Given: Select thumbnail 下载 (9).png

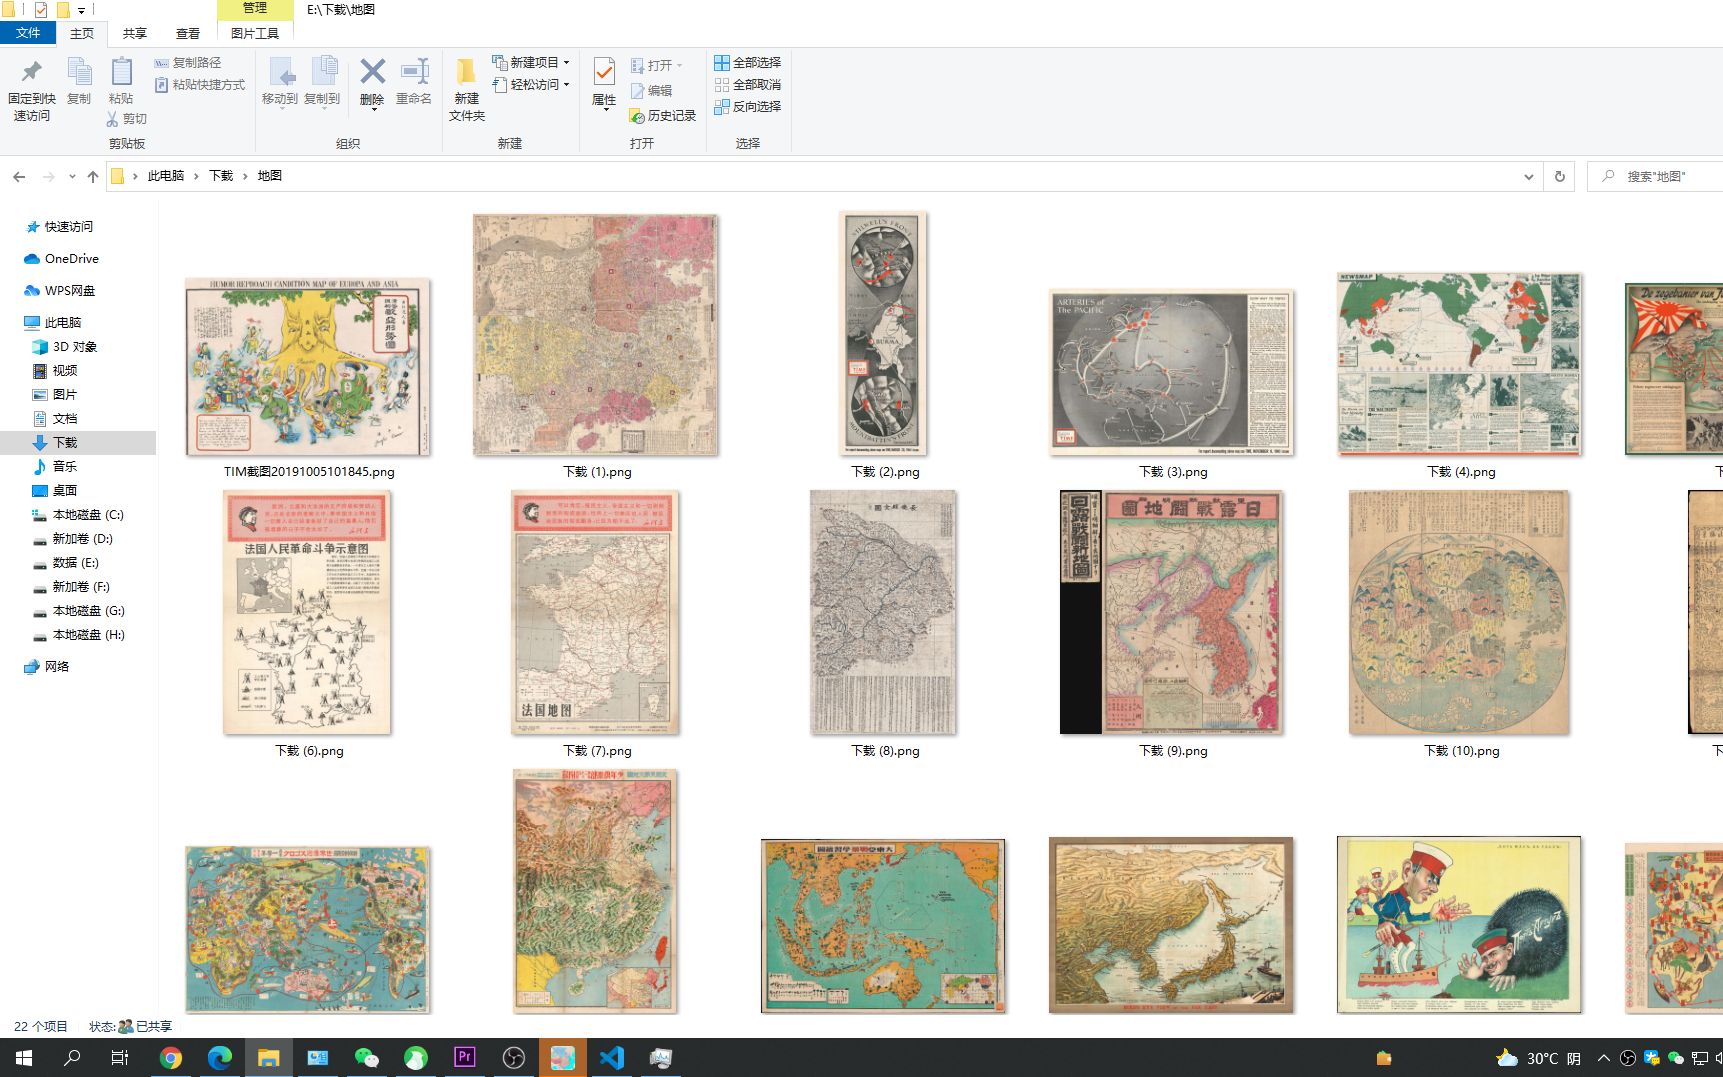Looking at the screenshot, I should click(x=1171, y=612).
